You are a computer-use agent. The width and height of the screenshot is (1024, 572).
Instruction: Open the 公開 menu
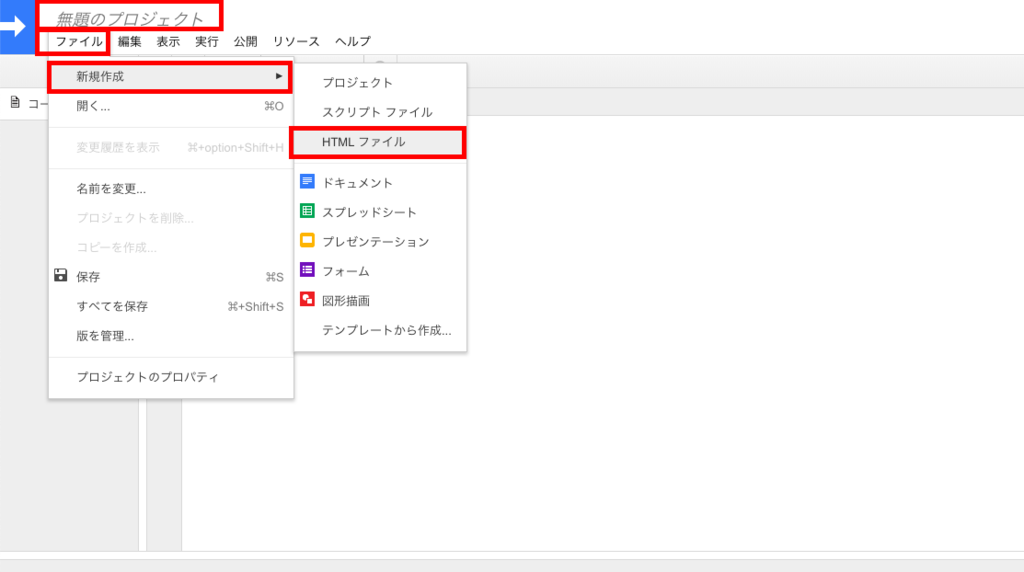[x=246, y=42]
